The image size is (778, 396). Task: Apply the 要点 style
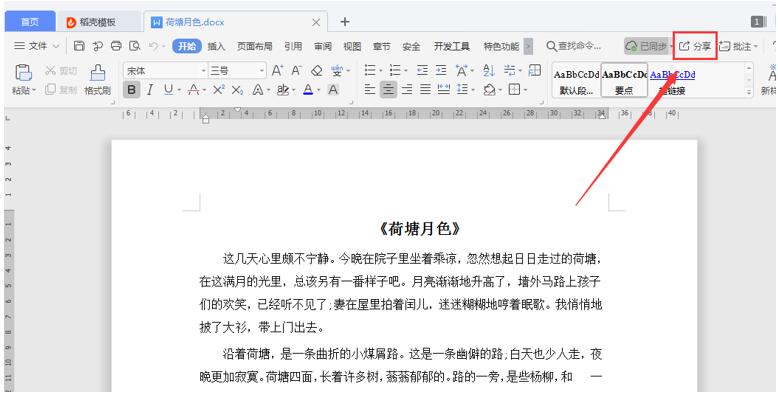tap(624, 79)
